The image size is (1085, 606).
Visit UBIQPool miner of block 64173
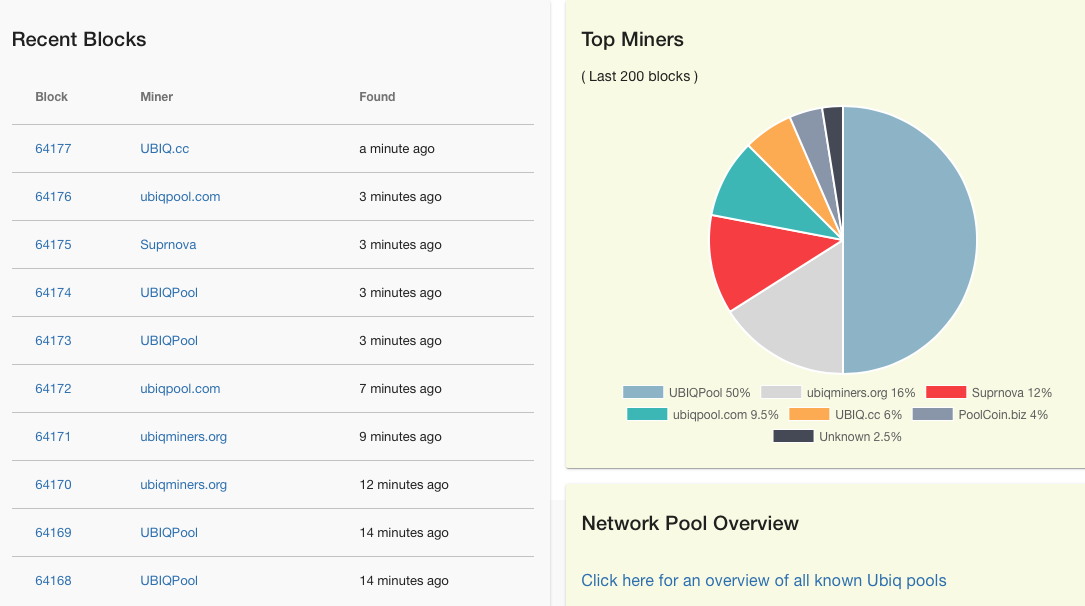click(x=169, y=340)
